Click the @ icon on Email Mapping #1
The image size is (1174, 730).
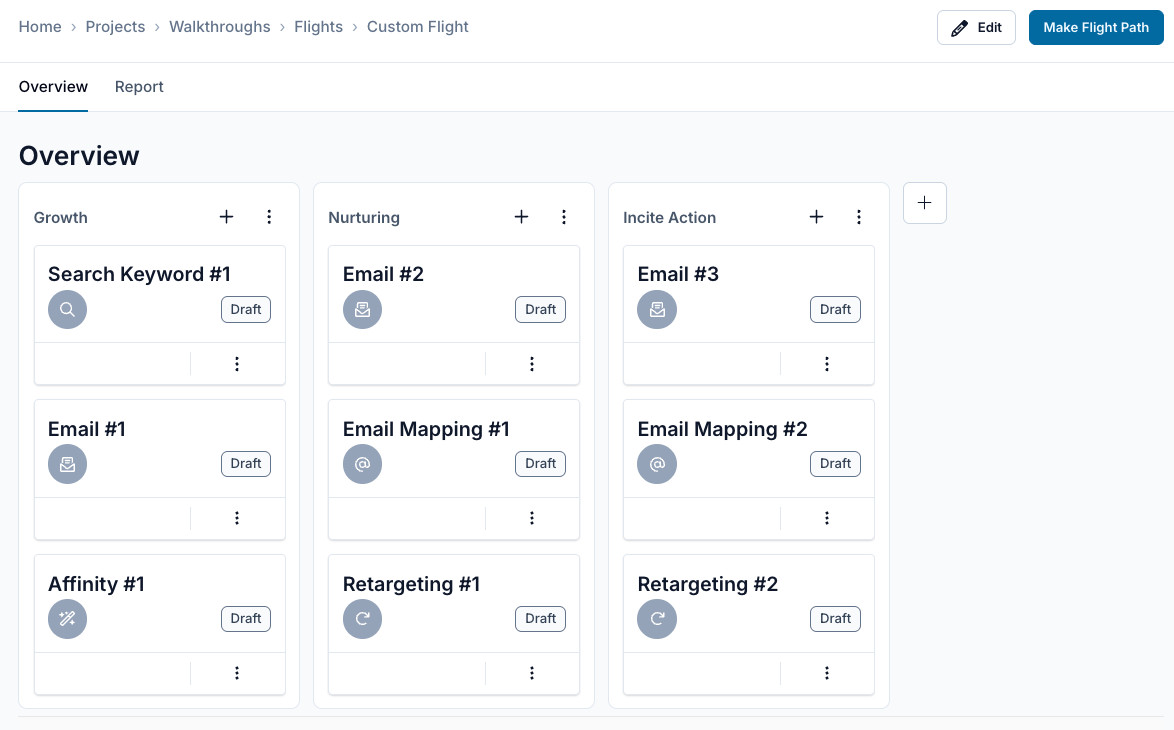[362, 464]
